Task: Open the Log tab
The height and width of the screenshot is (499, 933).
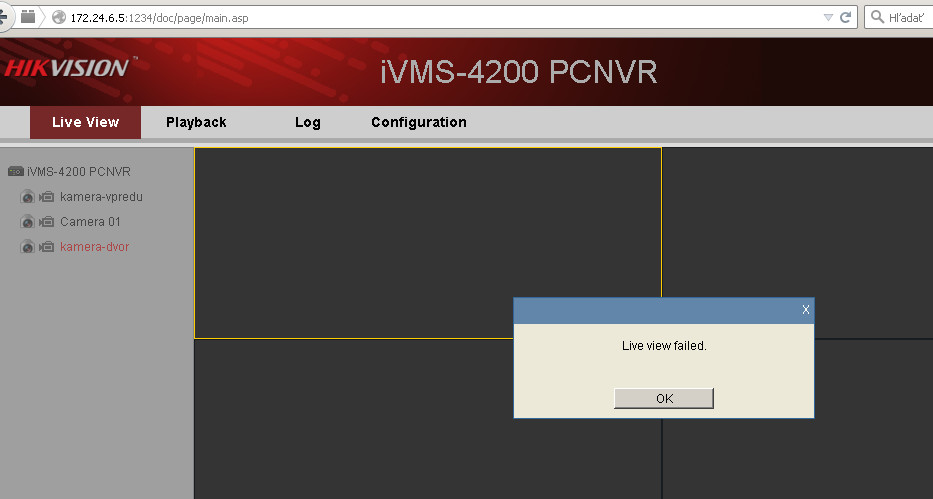Action: (x=308, y=122)
